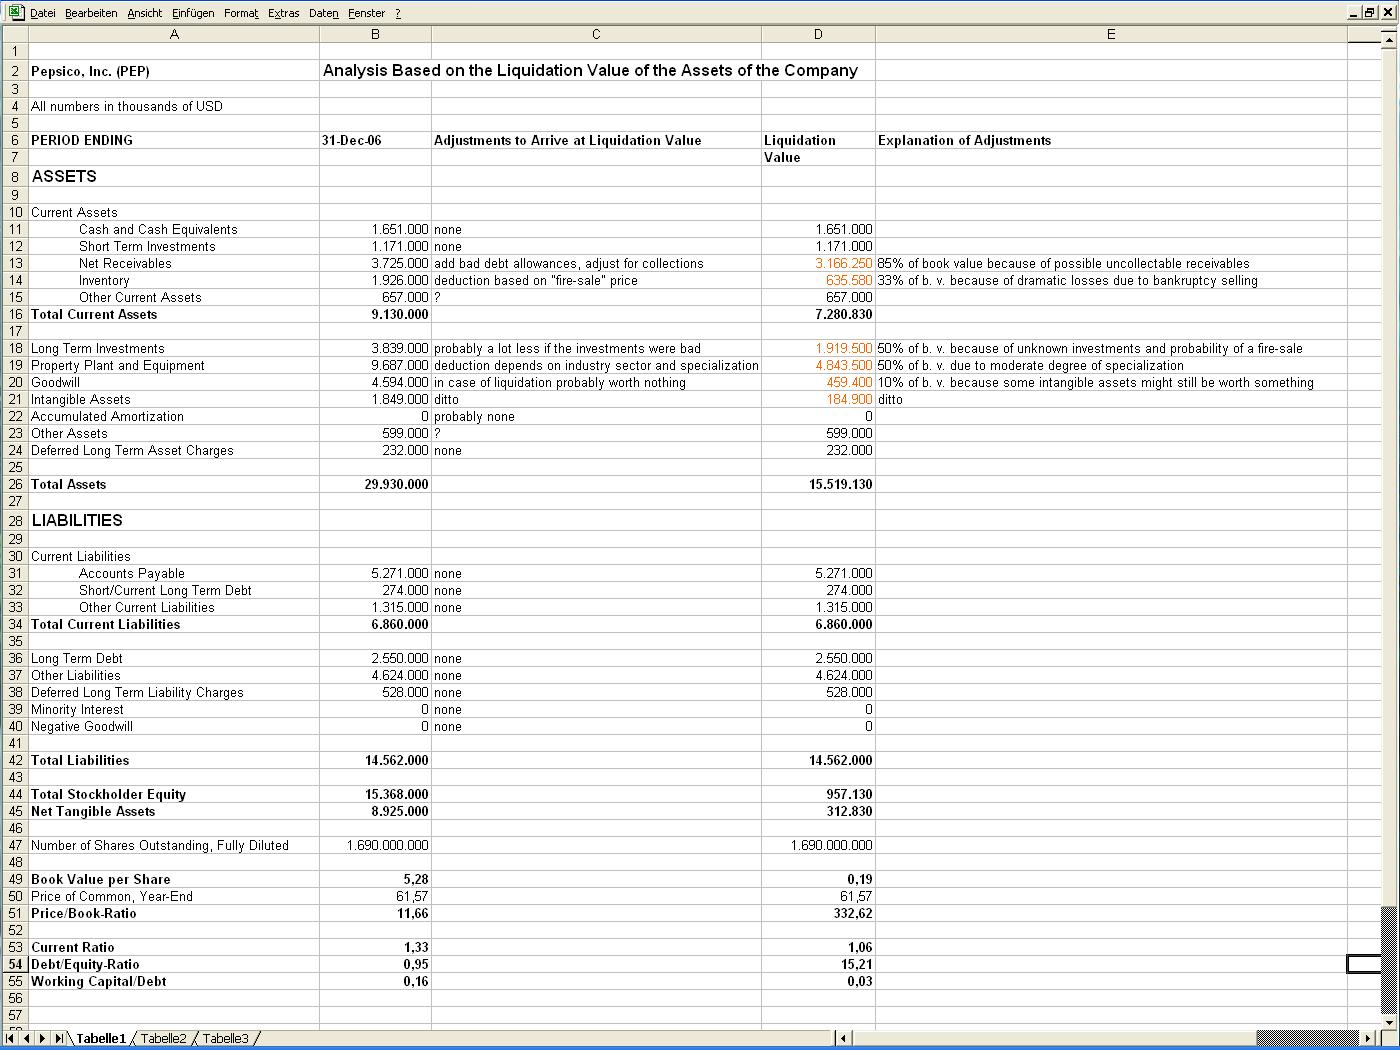
Task: Click the horizontal scrollbar left arrow
Action: (843, 1038)
